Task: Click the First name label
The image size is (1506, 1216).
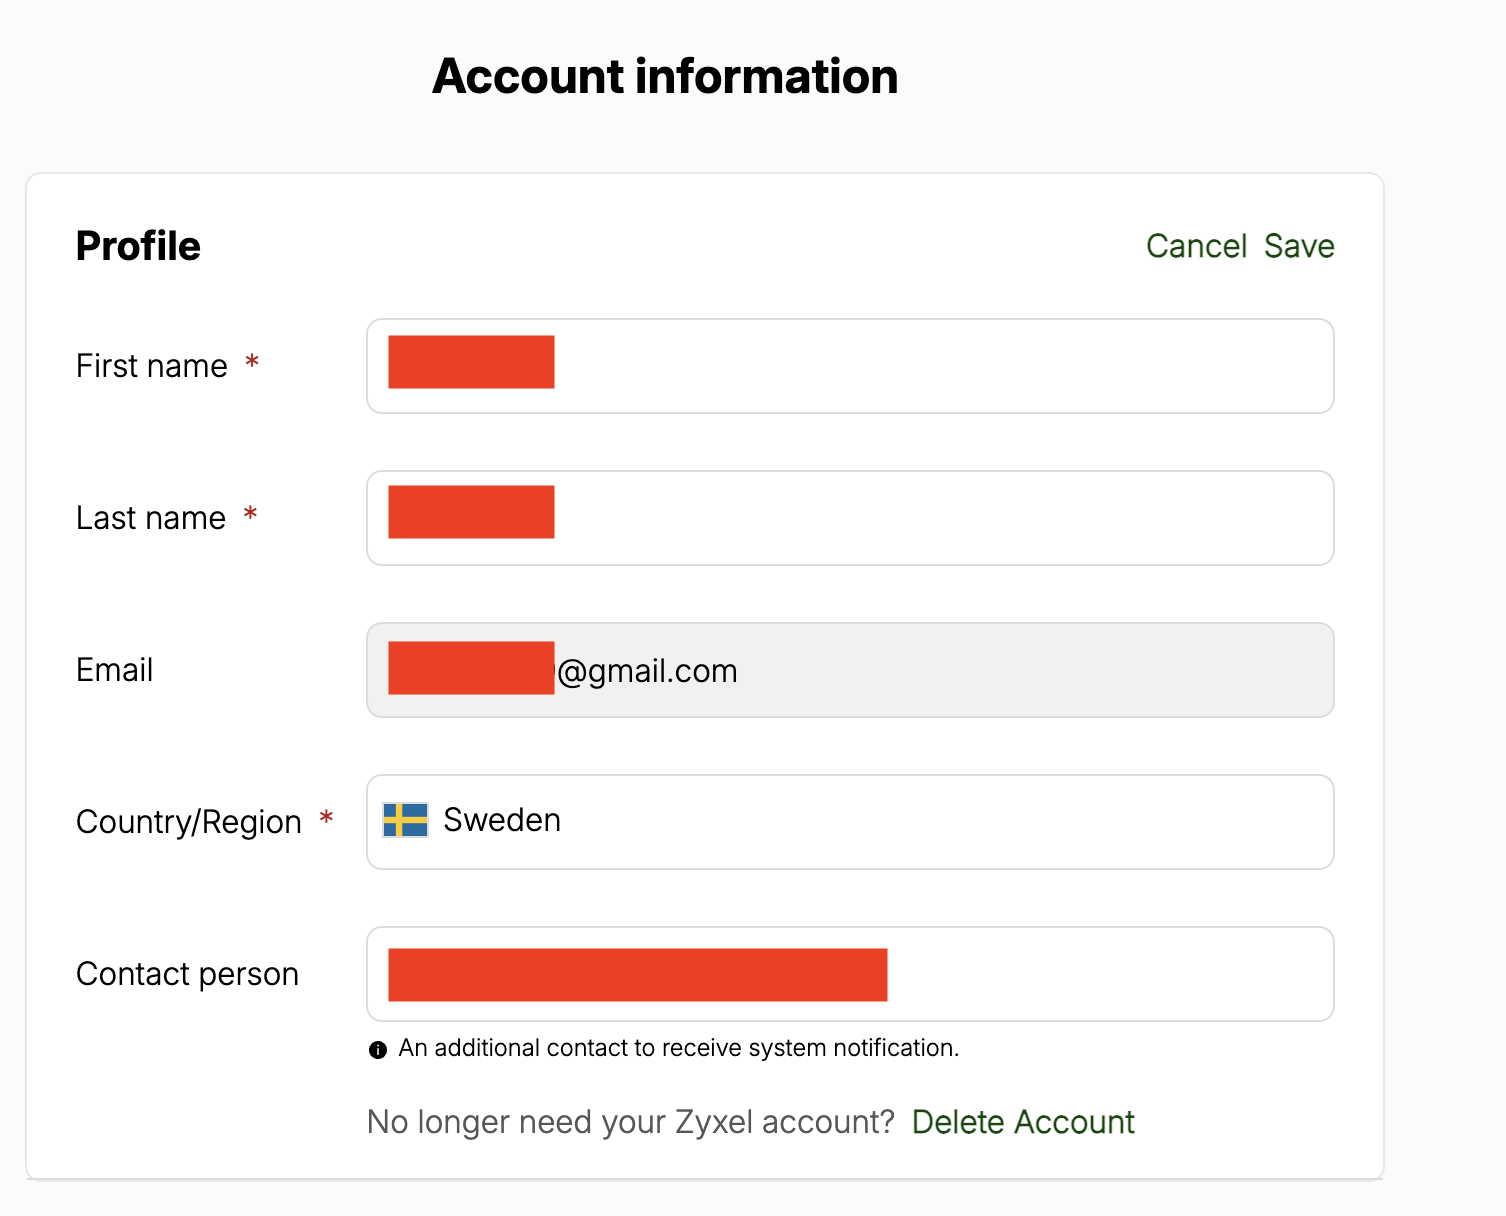Action: [152, 366]
